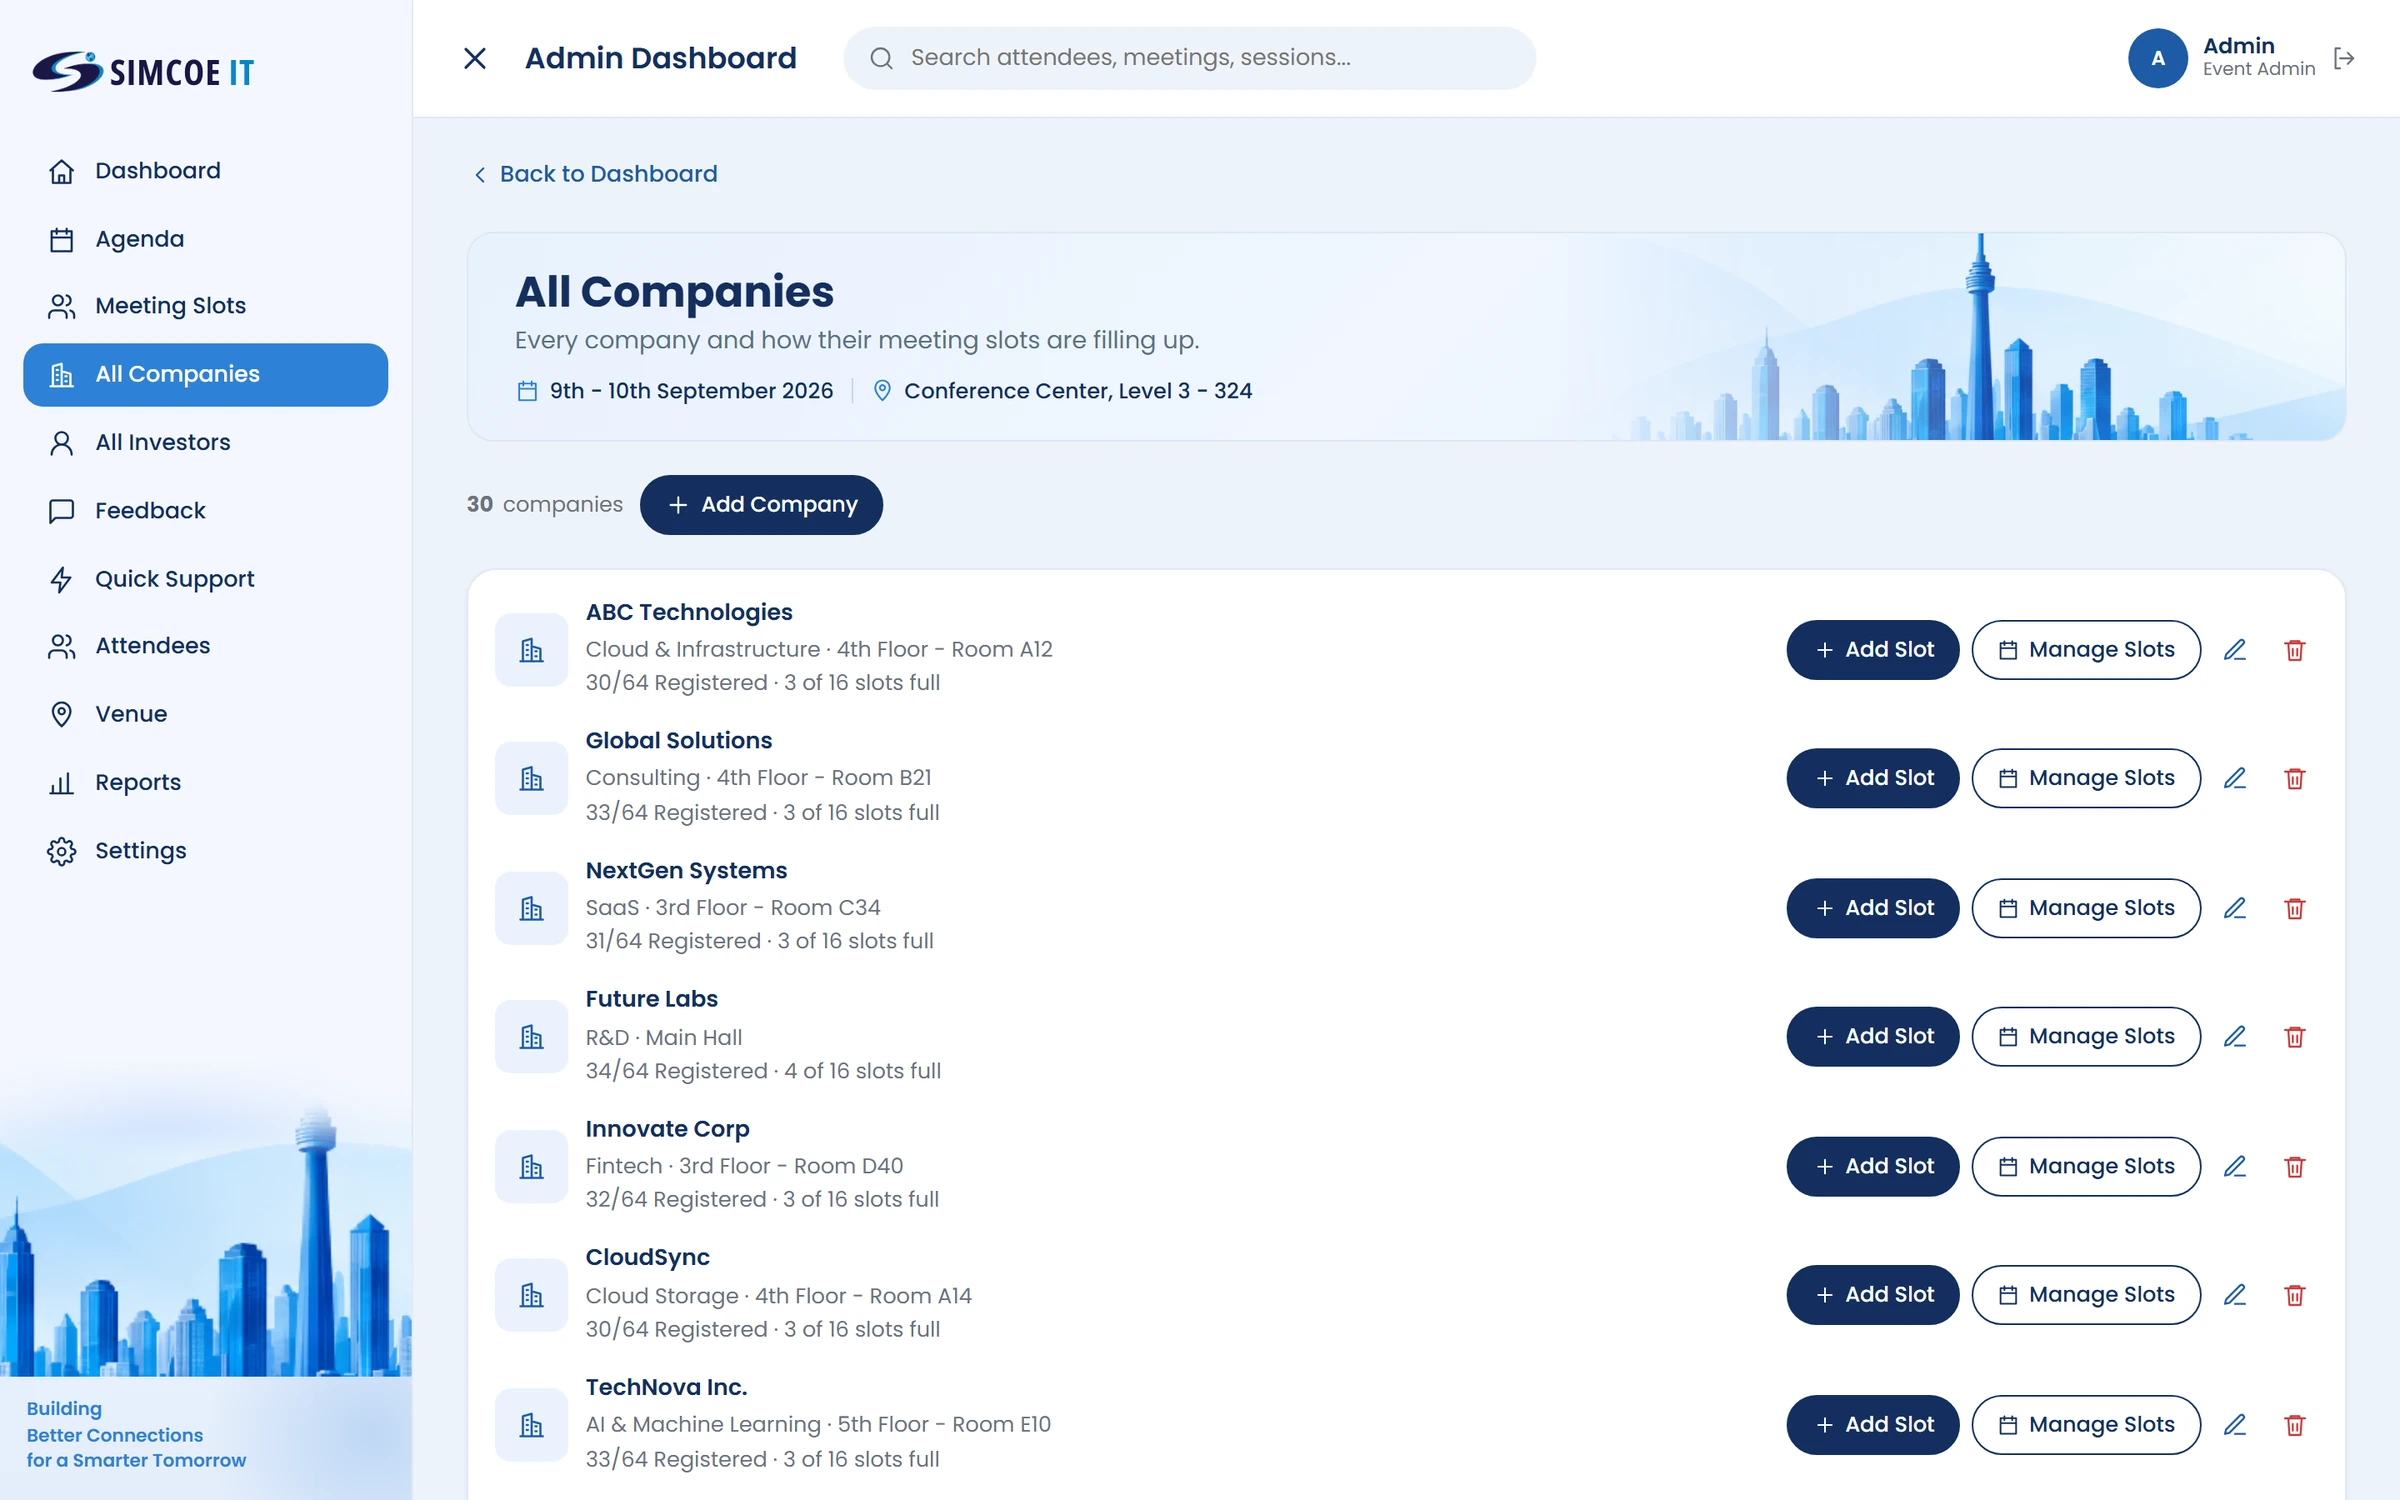2400x1500 pixels.
Task: Open edit pencil for Innovate Corp
Action: click(x=2235, y=1166)
